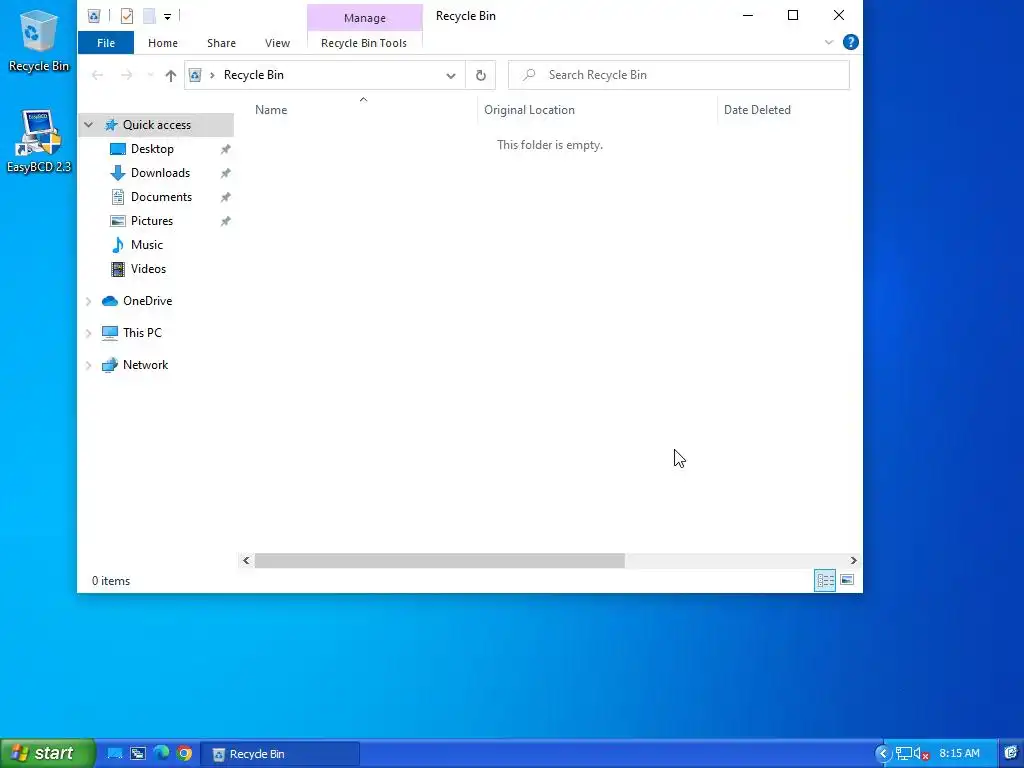
Task: Click Recycle Bin taskbar window button
Action: coord(280,754)
